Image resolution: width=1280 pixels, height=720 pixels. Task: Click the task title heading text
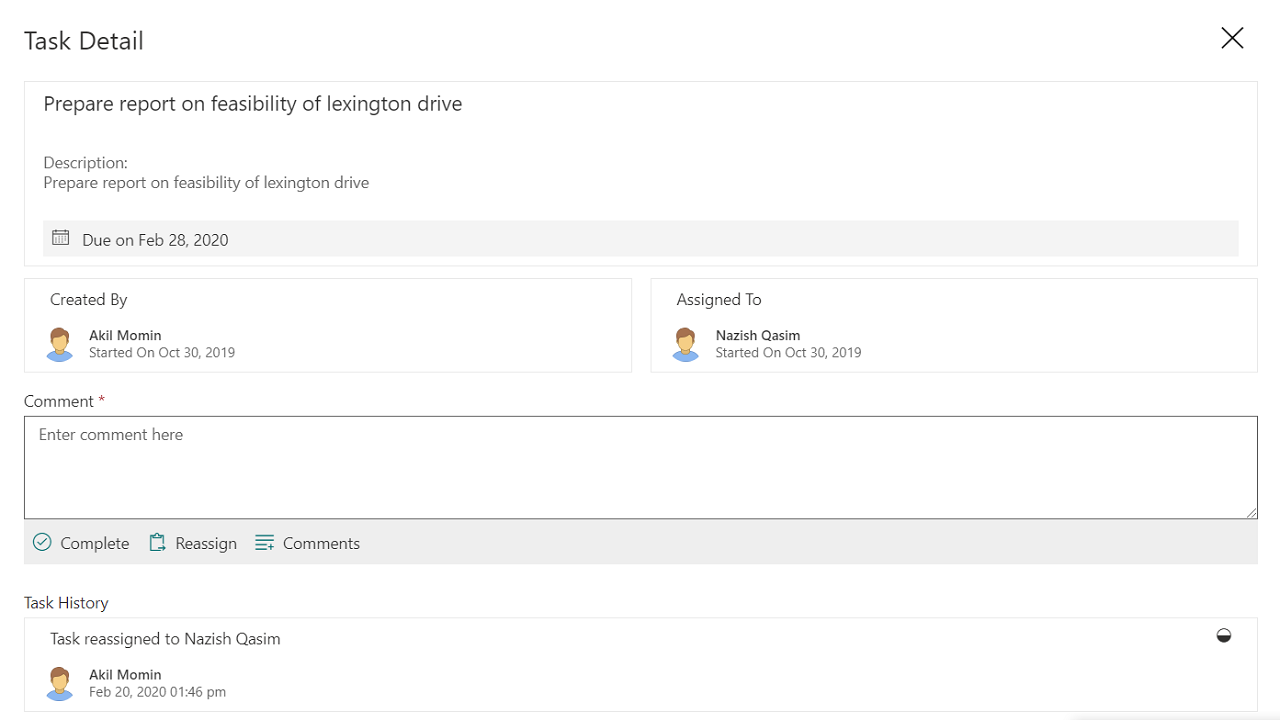[252, 104]
